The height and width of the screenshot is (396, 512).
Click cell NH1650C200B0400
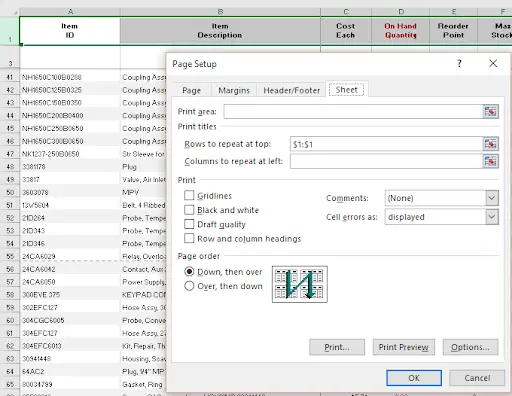coord(70,116)
